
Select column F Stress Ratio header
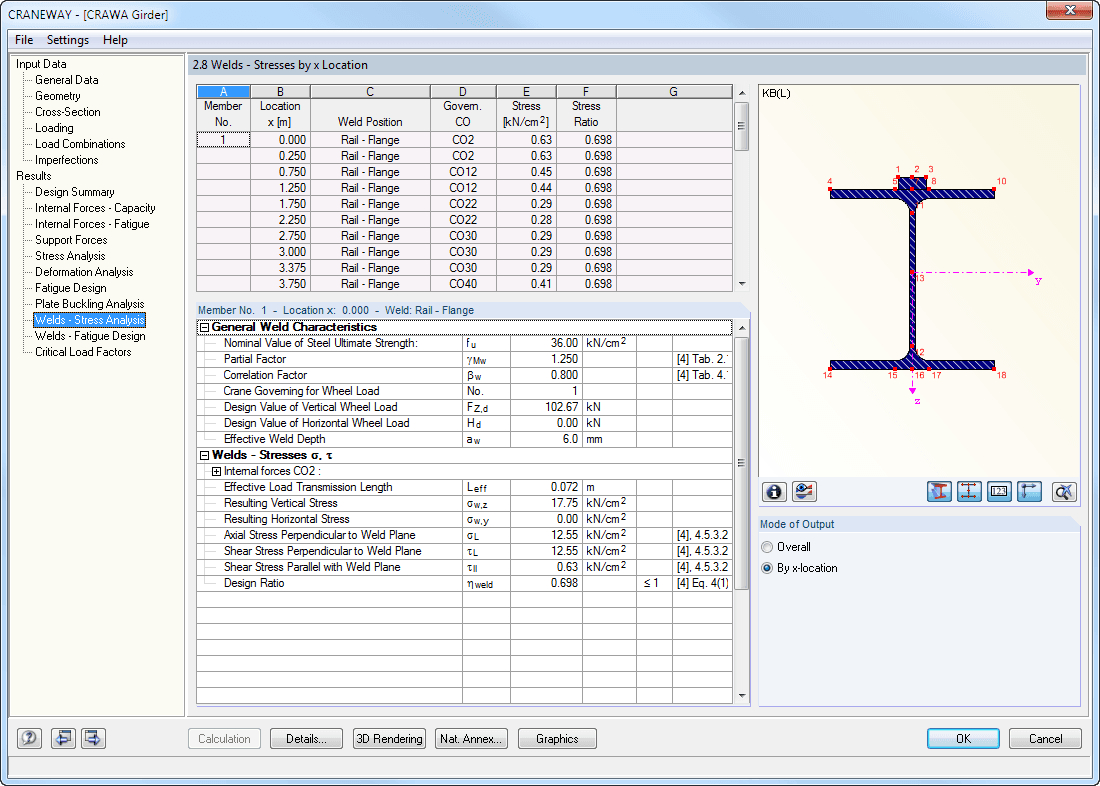point(586,92)
